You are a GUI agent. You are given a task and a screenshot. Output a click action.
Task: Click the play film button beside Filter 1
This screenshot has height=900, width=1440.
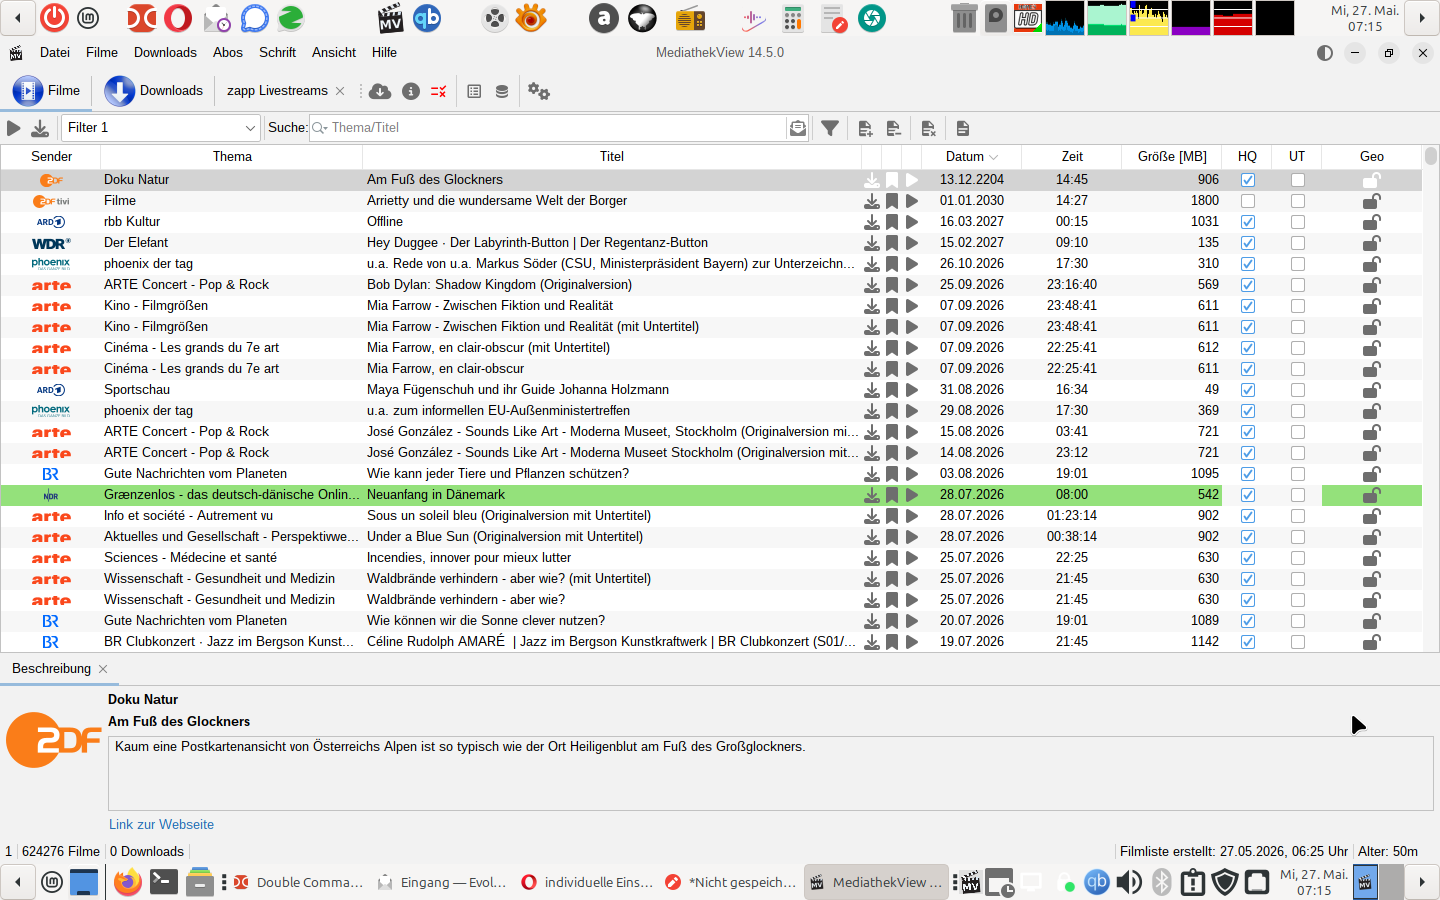coord(13,128)
